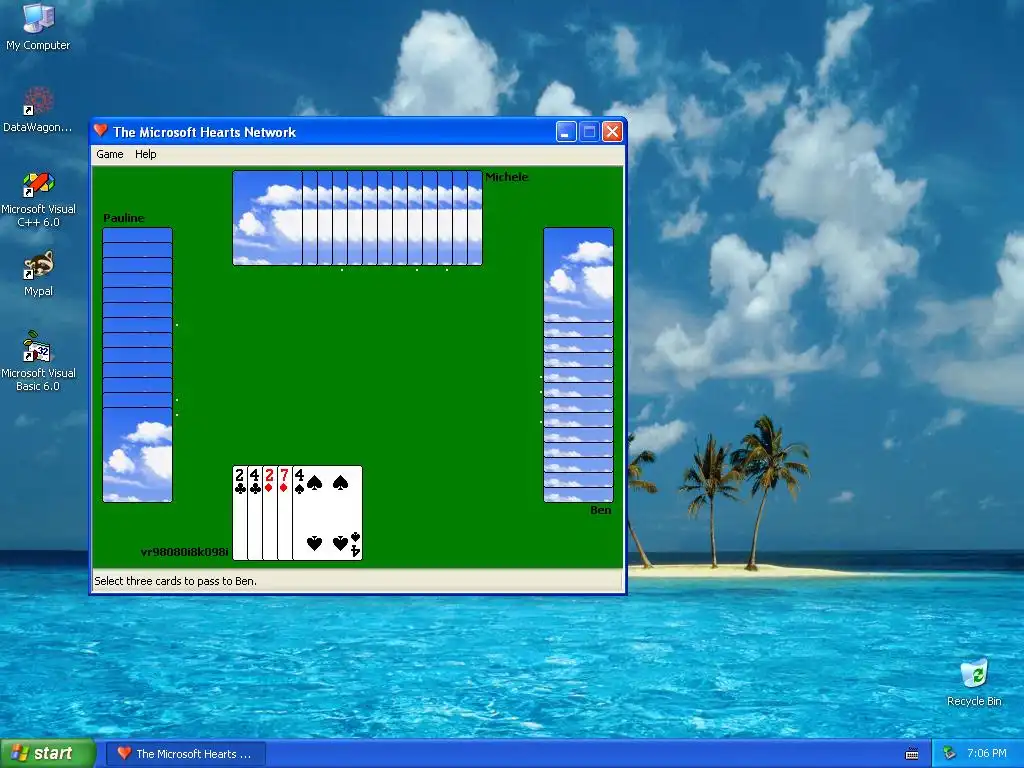Close the Hearts Network window
The height and width of the screenshot is (768, 1024).
click(612, 132)
